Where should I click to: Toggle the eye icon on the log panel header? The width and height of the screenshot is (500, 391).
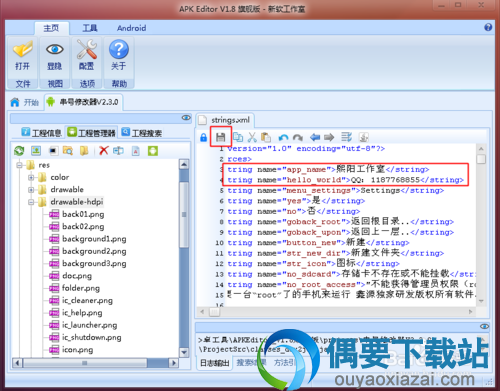[x=484, y=326]
